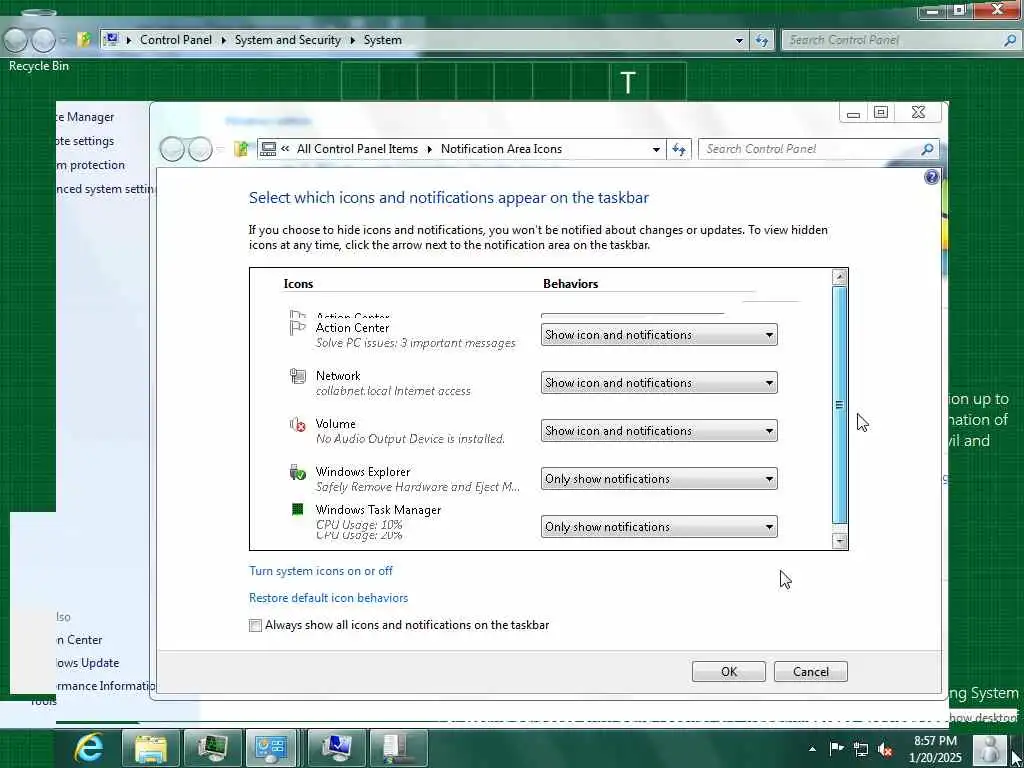Refresh the Notification Area Icons address bar
Image resolution: width=1024 pixels, height=768 pixels.
coord(679,150)
